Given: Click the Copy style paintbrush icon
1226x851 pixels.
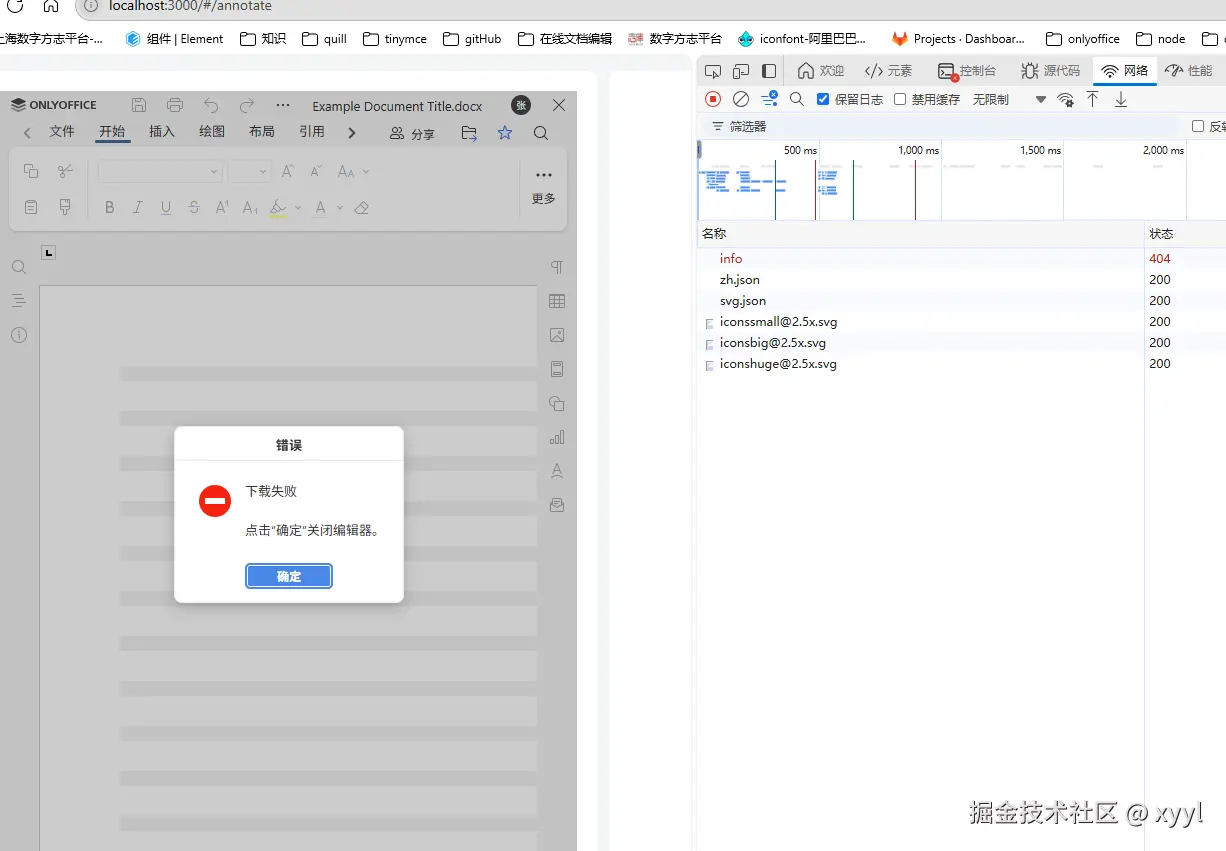Looking at the screenshot, I should coord(65,207).
